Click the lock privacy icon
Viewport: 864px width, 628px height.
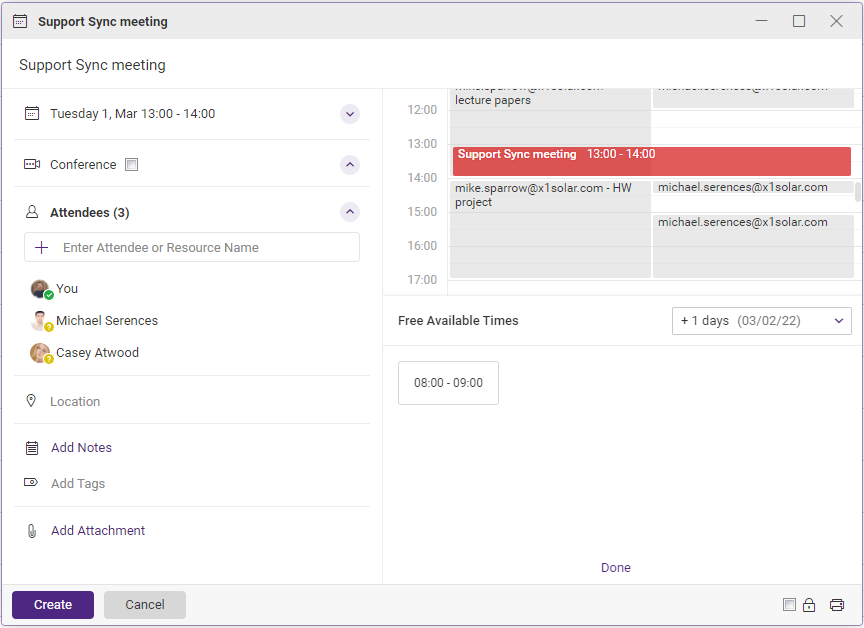[809, 605]
